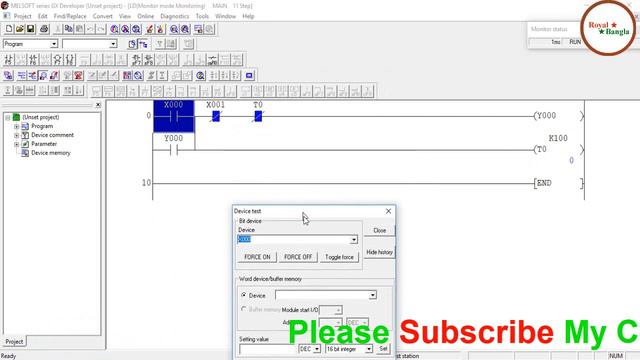Image resolution: width=640 pixels, height=360 pixels.
Task: Click the project data list toggle icon
Action: click(143, 44)
